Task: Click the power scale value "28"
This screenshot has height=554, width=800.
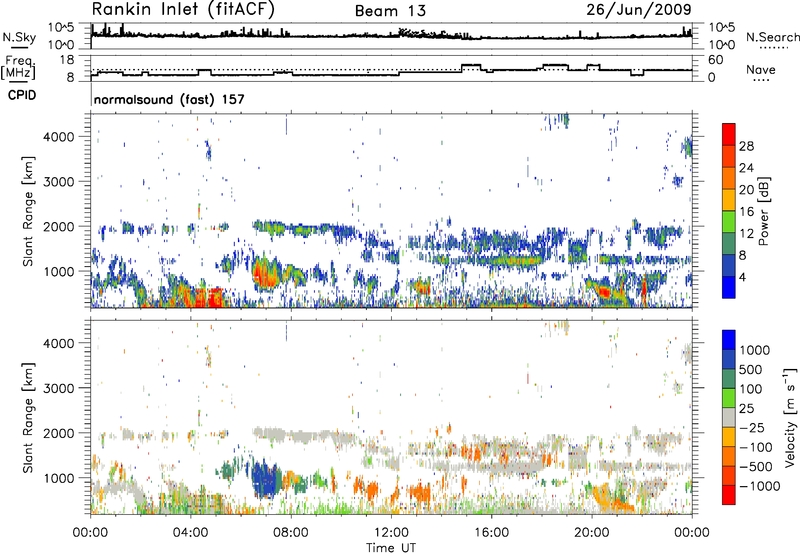Action: (746, 146)
